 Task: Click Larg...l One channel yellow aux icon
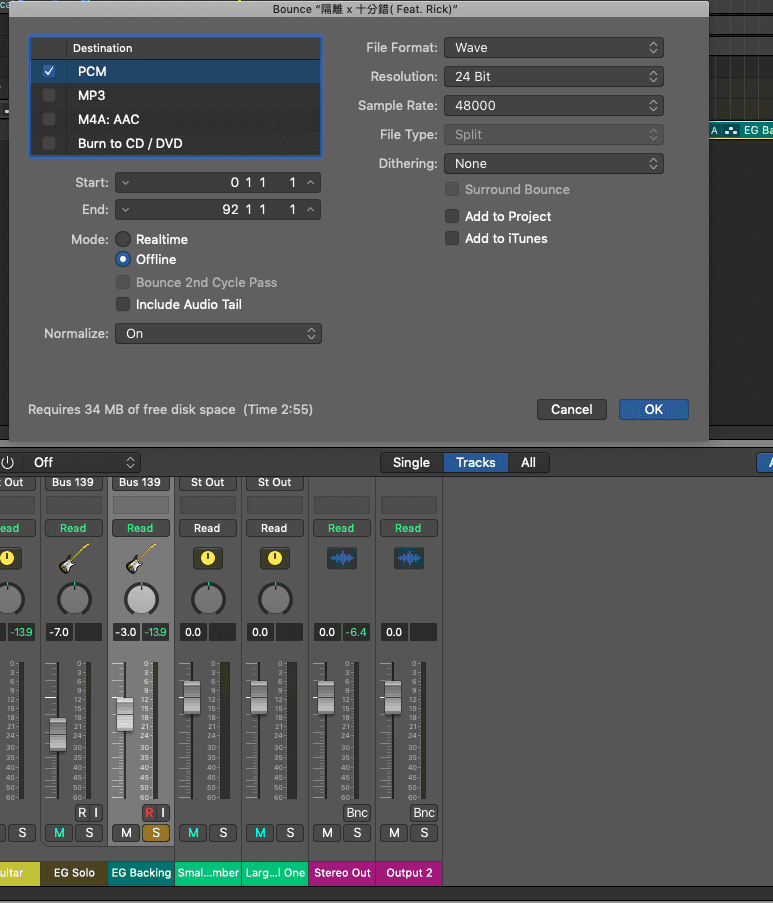275,558
